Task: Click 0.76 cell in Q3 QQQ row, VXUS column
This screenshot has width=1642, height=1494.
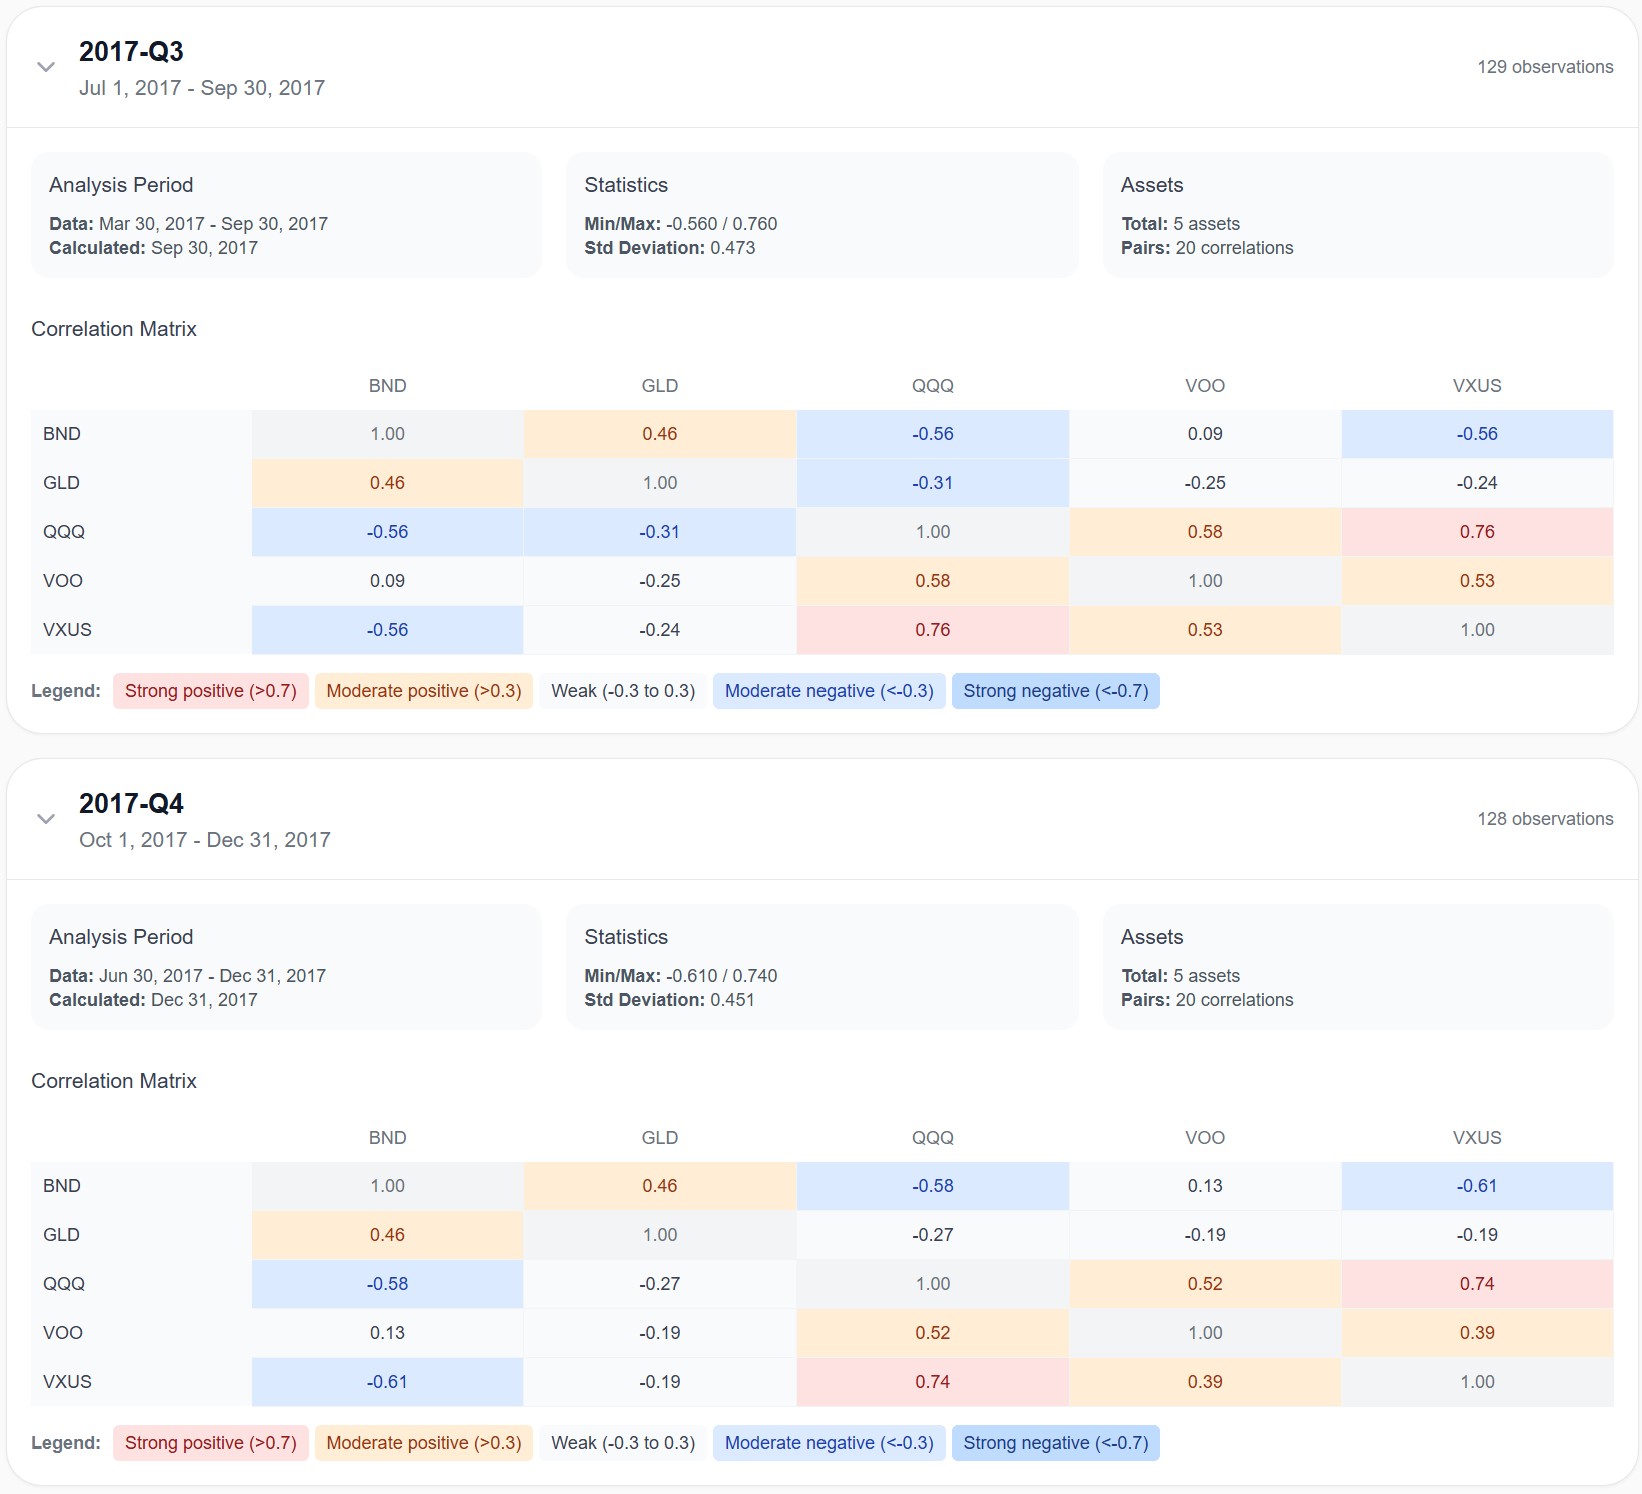Action: [x=1477, y=532]
